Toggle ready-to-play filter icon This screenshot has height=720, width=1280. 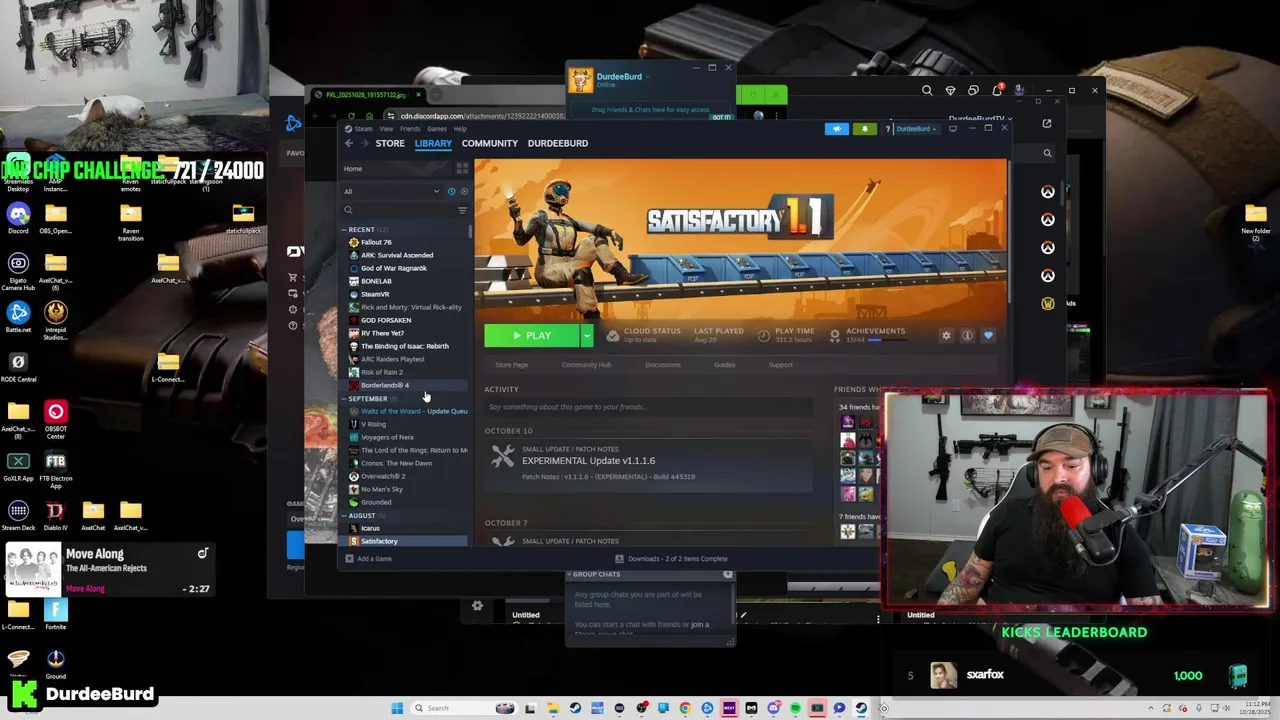click(x=463, y=191)
